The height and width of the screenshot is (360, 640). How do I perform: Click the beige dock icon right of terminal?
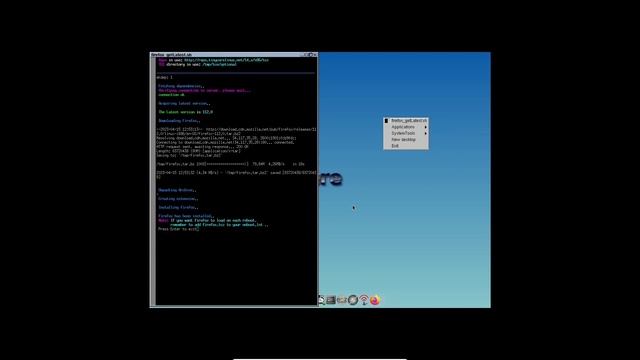(x=342, y=300)
